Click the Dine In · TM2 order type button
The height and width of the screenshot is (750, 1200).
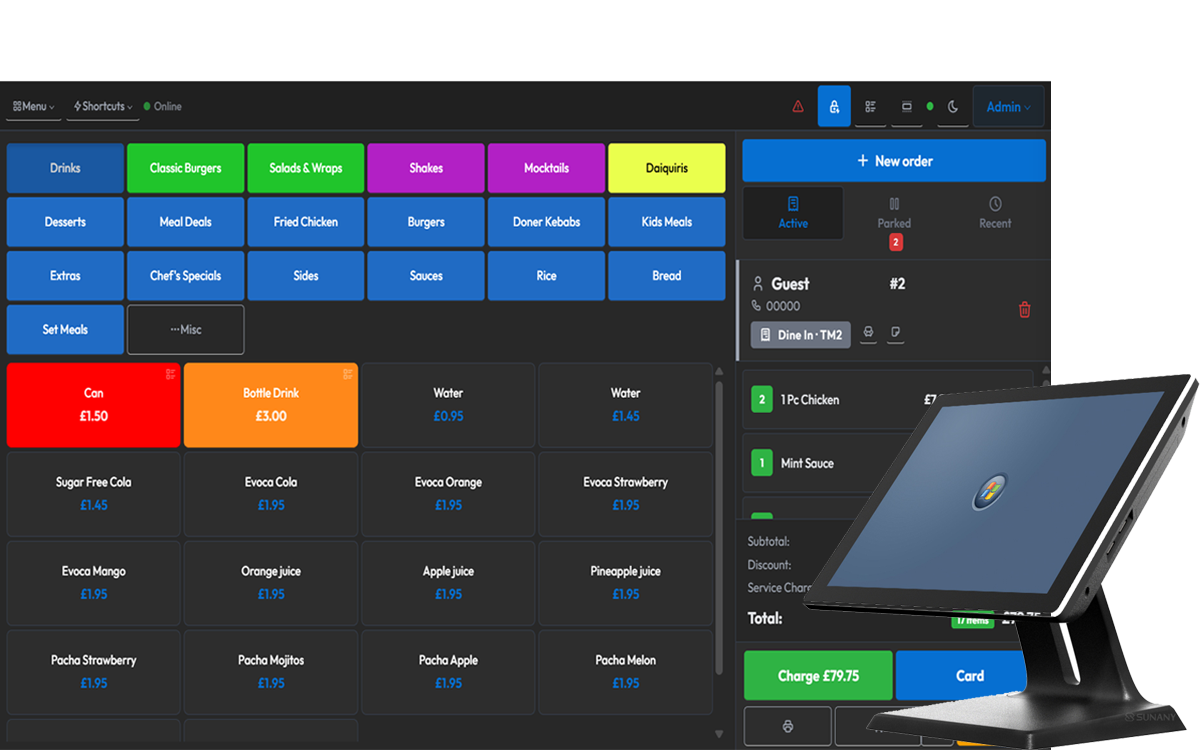801,335
